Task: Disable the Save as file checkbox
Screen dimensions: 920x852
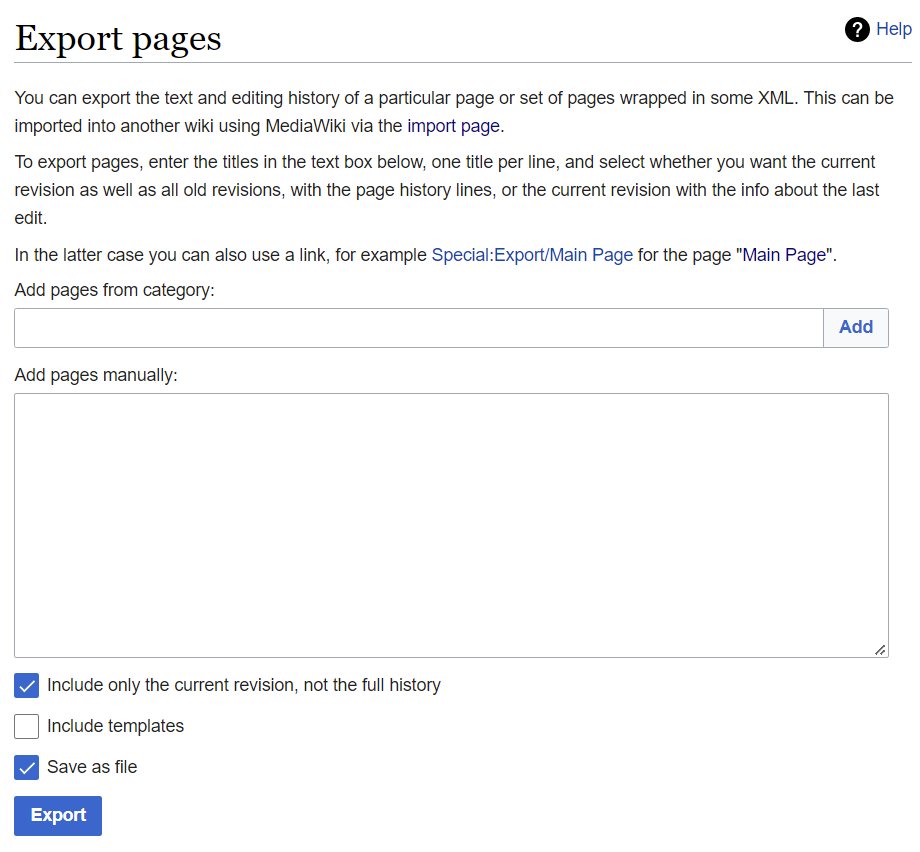Action: pyautogui.click(x=27, y=768)
